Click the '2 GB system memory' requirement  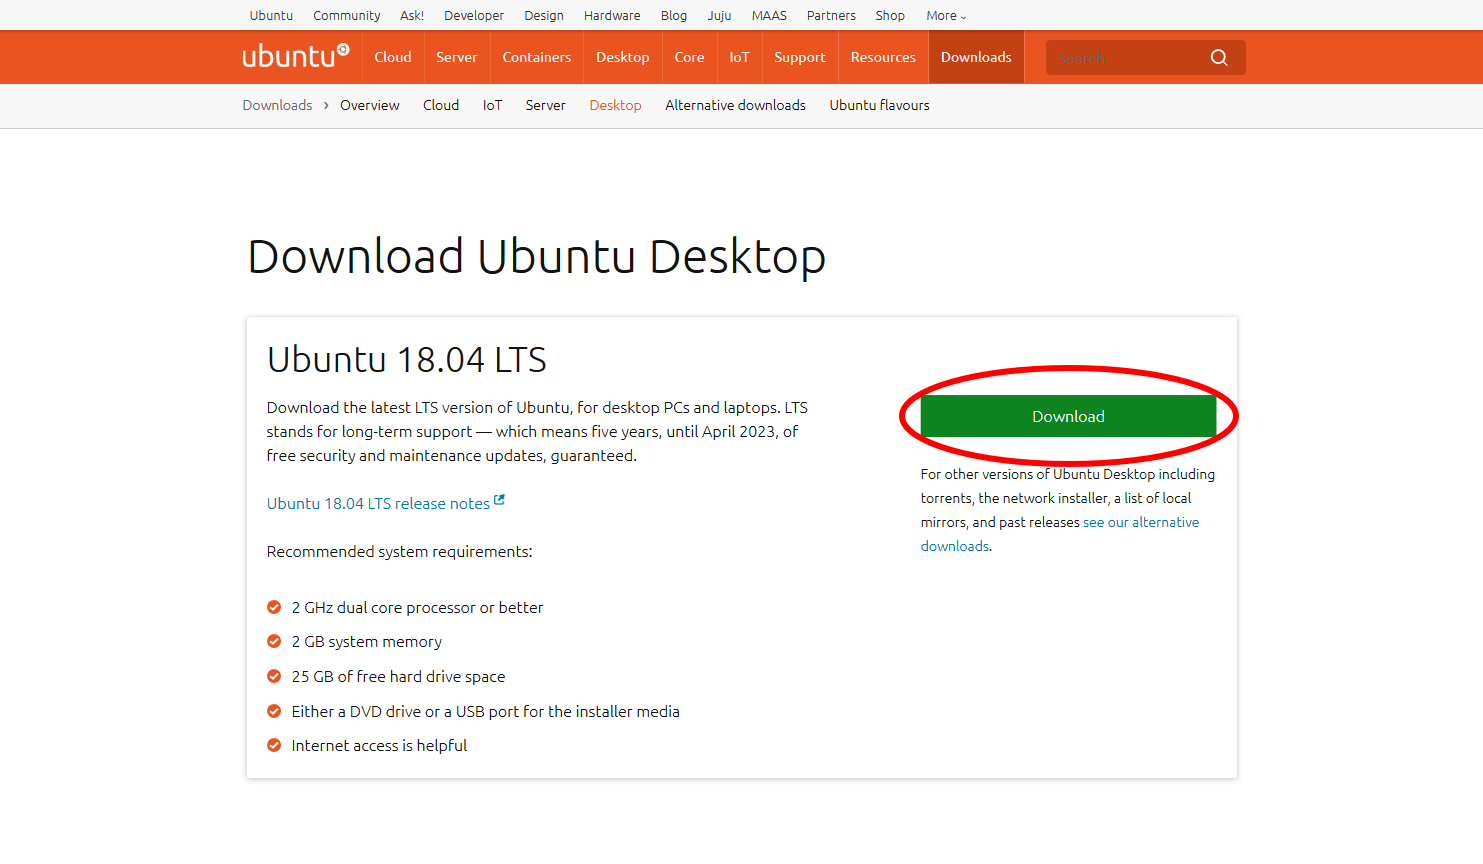(x=366, y=641)
